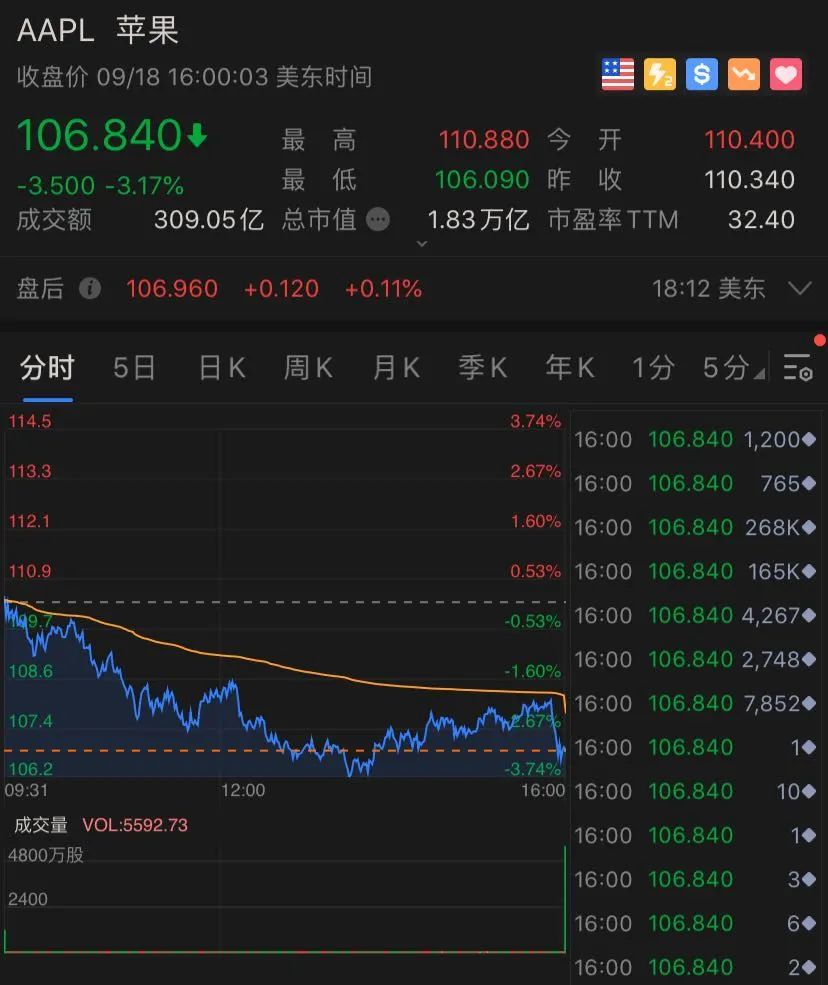Tap the change value -3.500 -3.17%

pos(100,186)
